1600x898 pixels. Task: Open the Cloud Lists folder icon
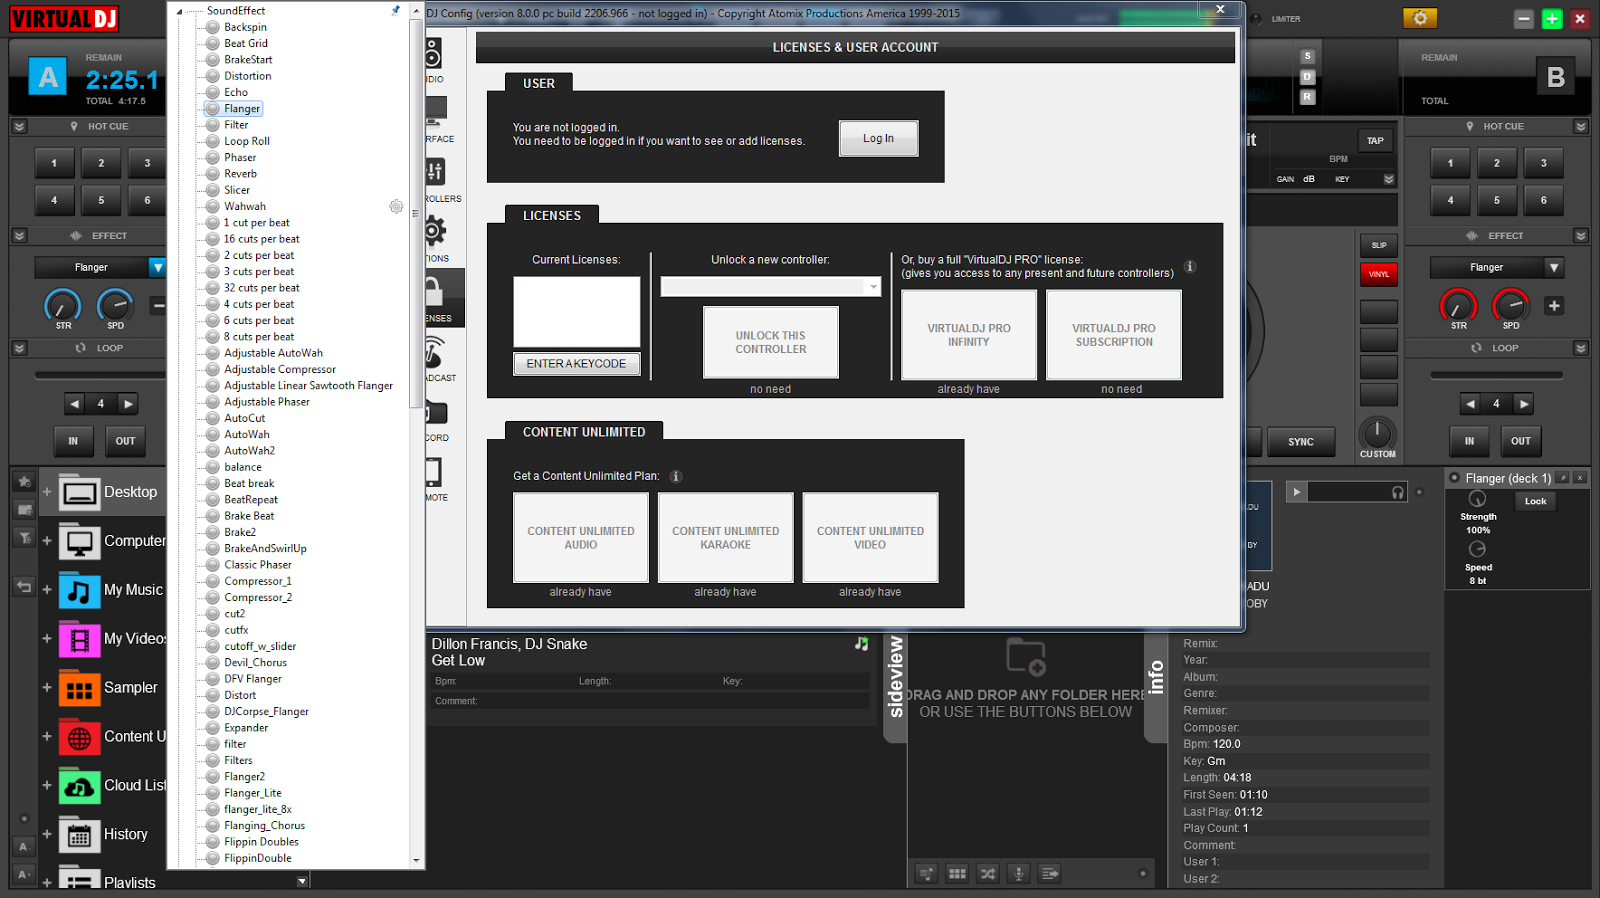(x=80, y=786)
